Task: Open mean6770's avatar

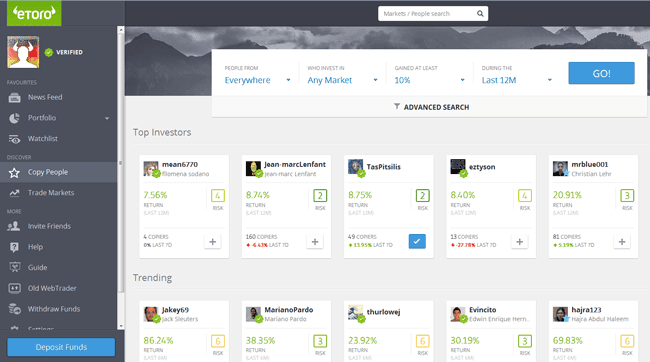Action: [151, 169]
